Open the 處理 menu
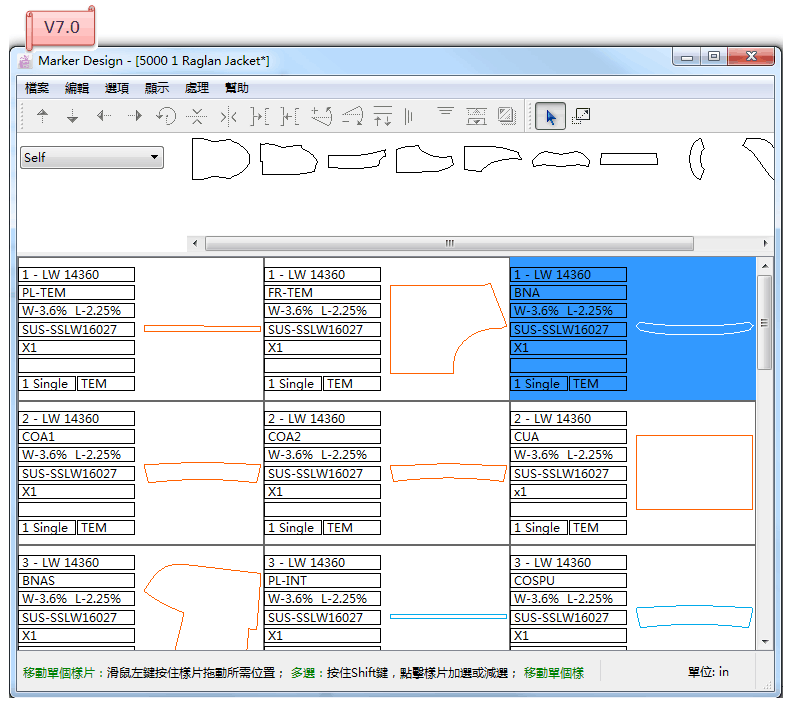 point(197,88)
